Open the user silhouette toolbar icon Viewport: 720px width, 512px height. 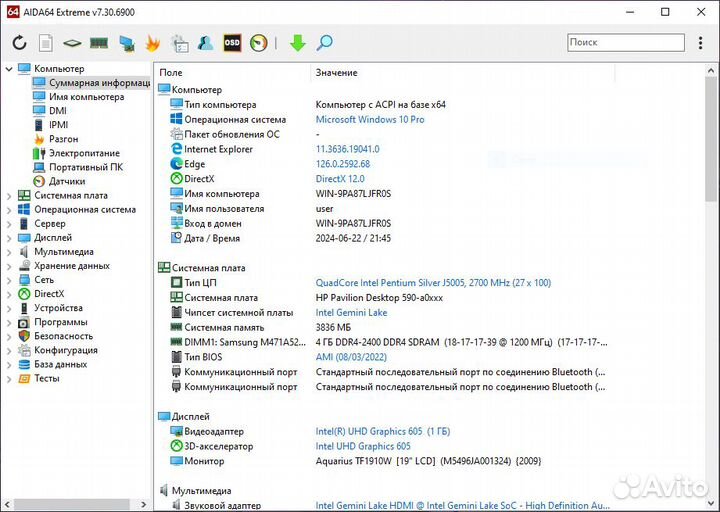[x=205, y=43]
